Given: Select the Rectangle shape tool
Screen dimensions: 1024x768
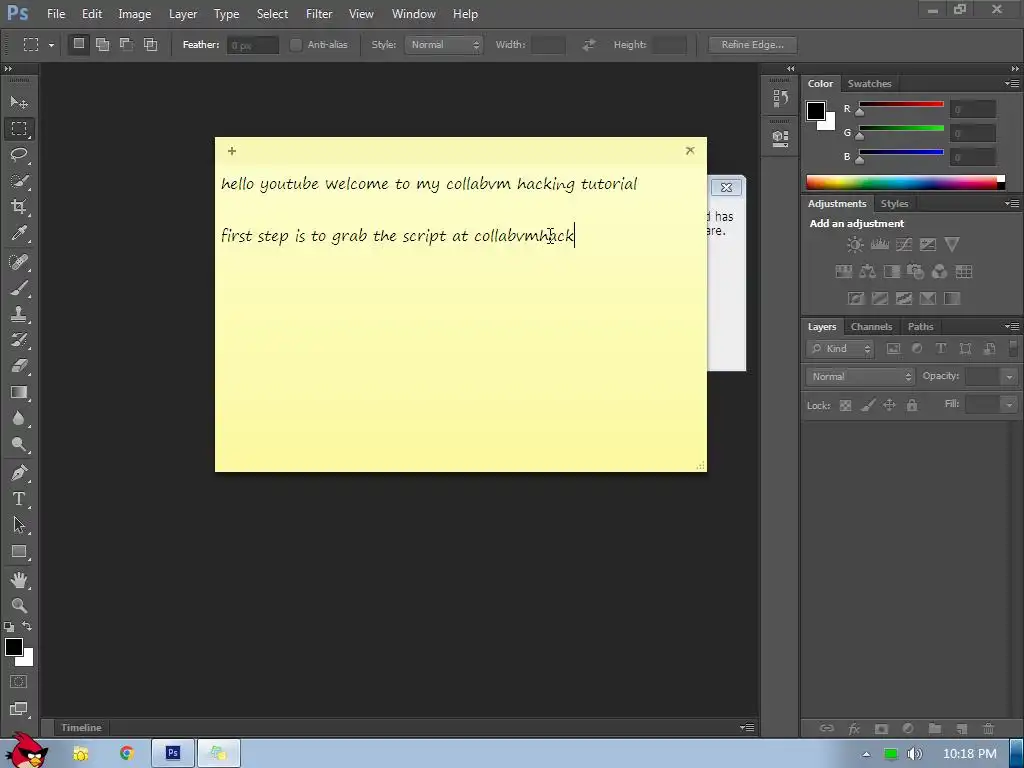Looking at the screenshot, I should point(19,552).
